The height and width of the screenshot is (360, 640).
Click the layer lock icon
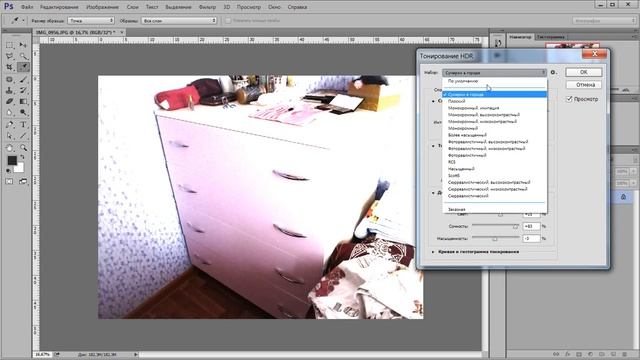[623, 197]
